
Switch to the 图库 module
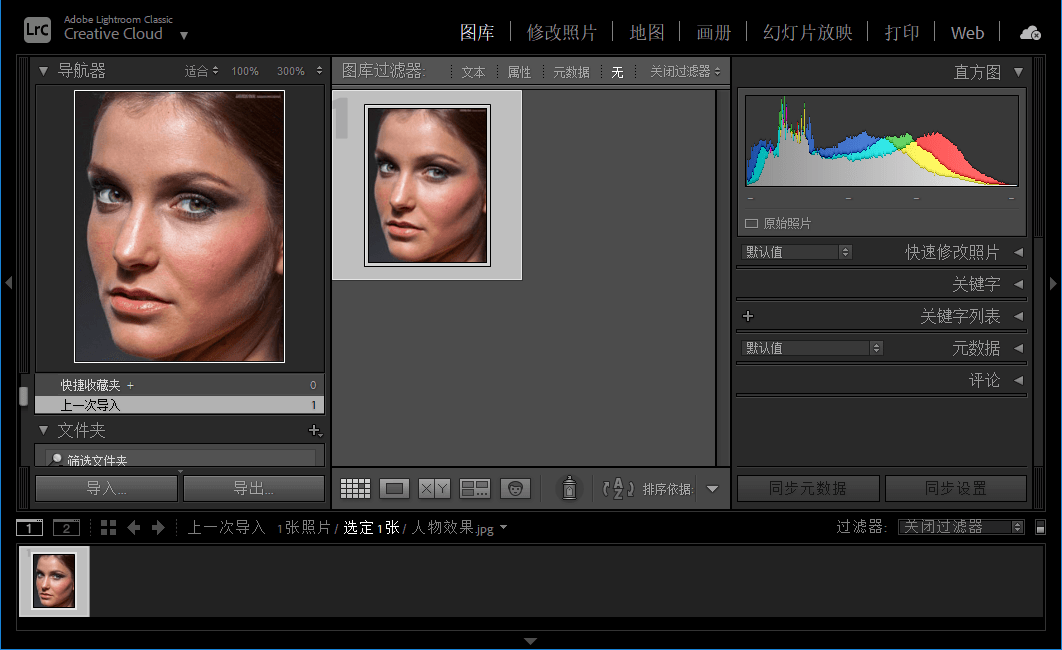pos(477,32)
